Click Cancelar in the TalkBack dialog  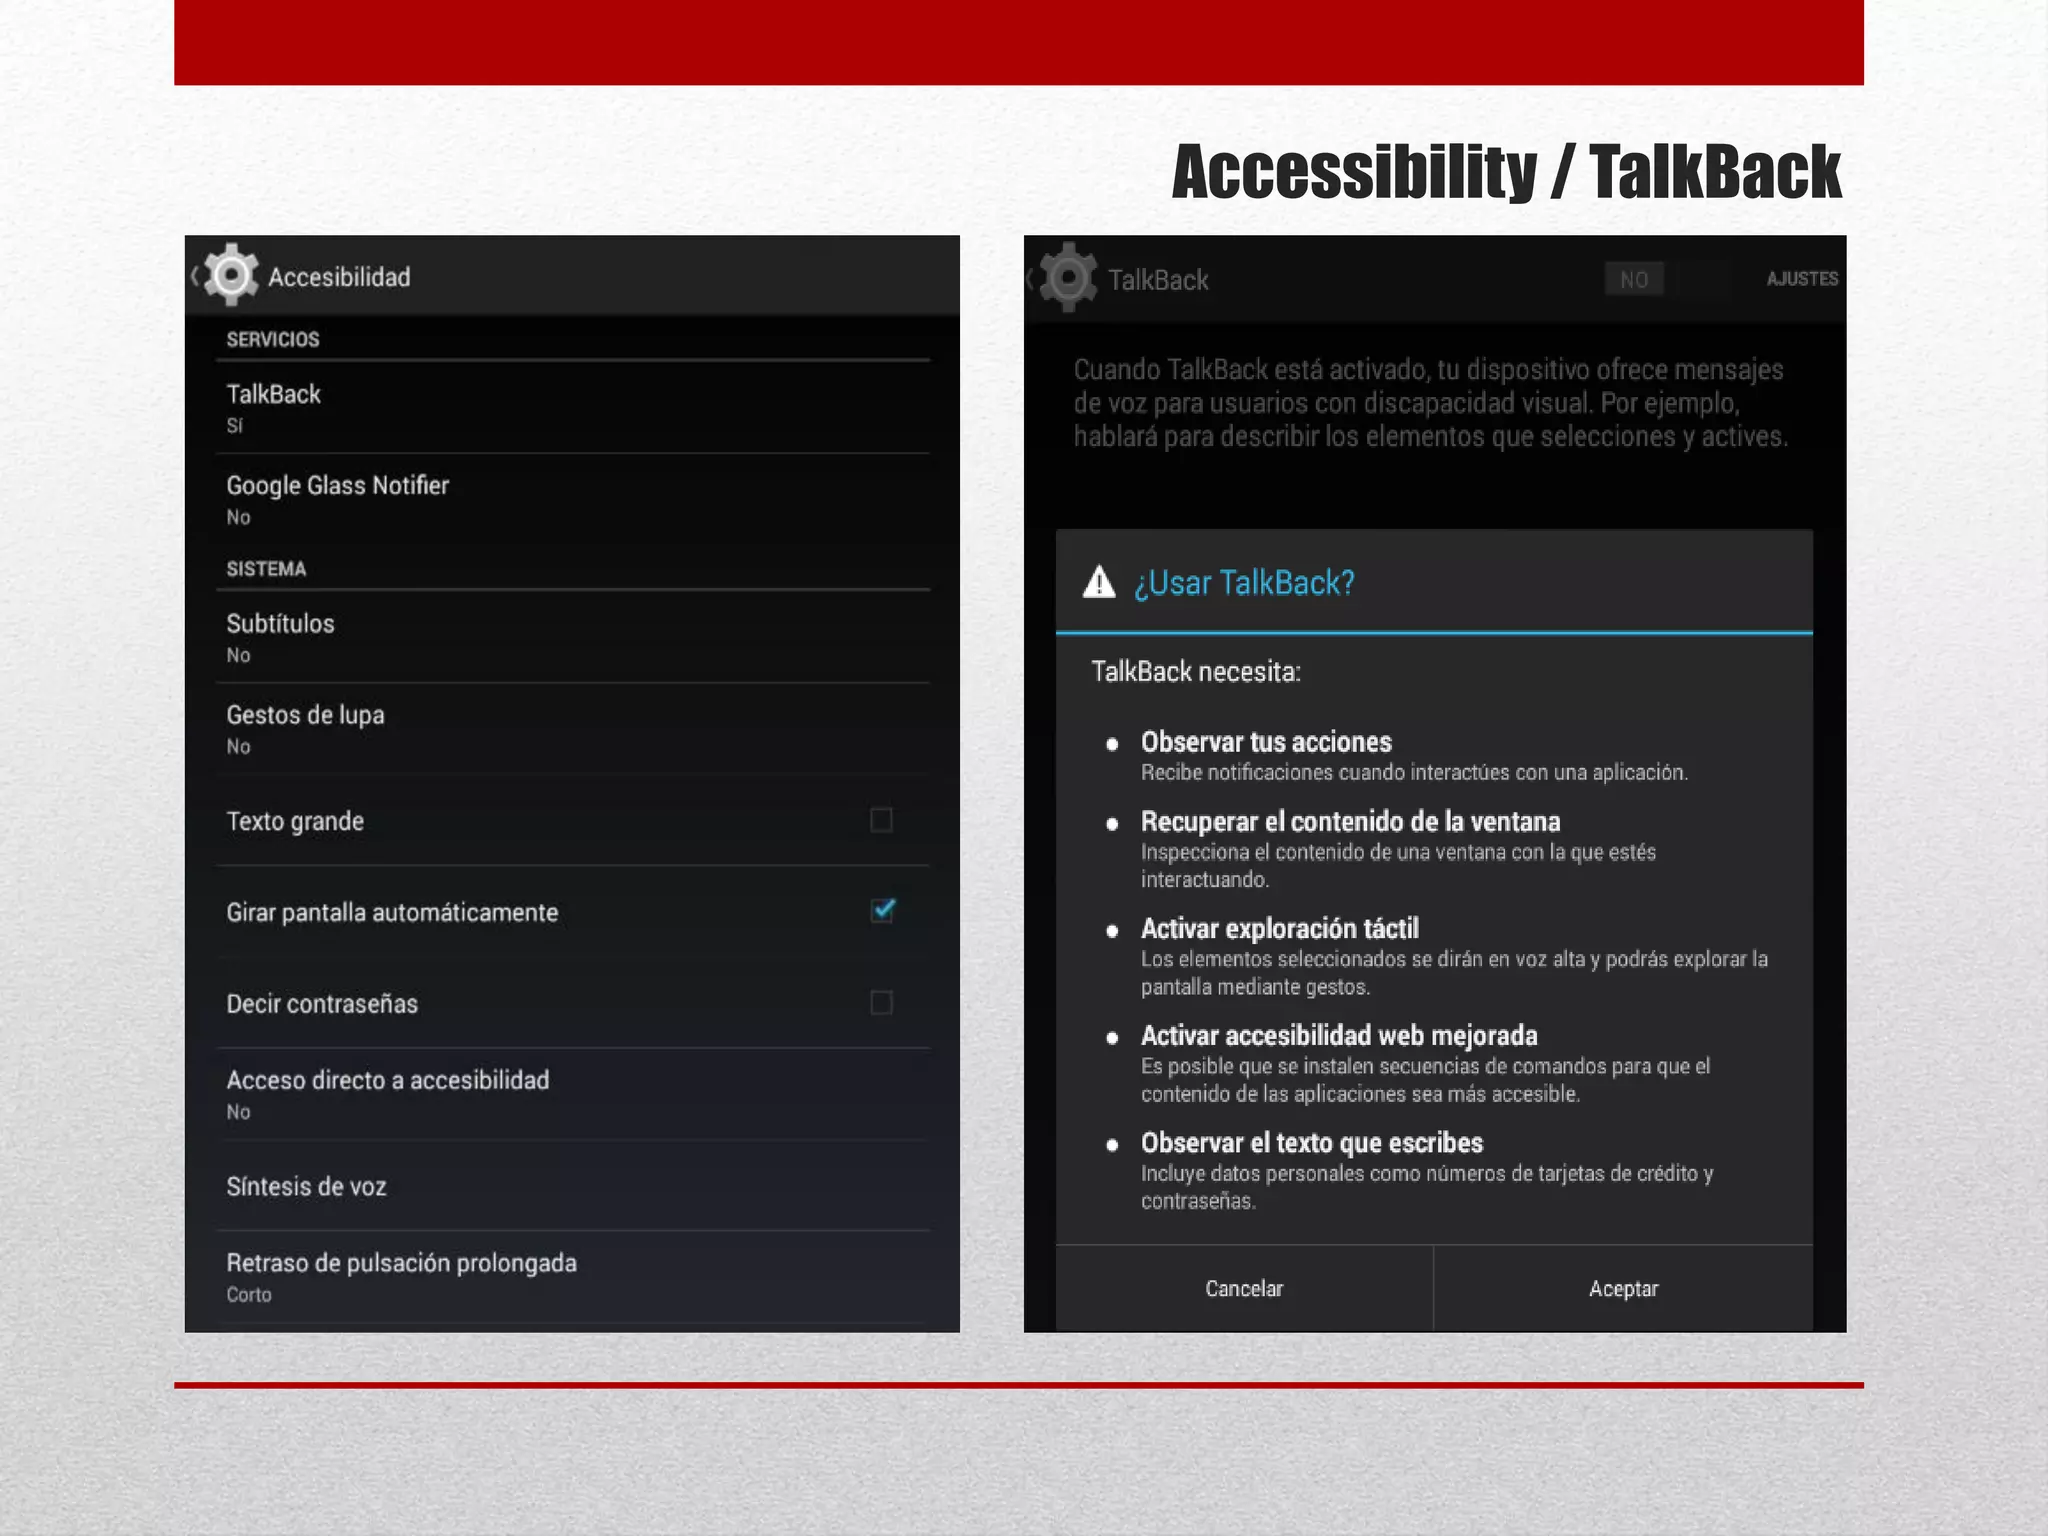tap(1244, 1288)
